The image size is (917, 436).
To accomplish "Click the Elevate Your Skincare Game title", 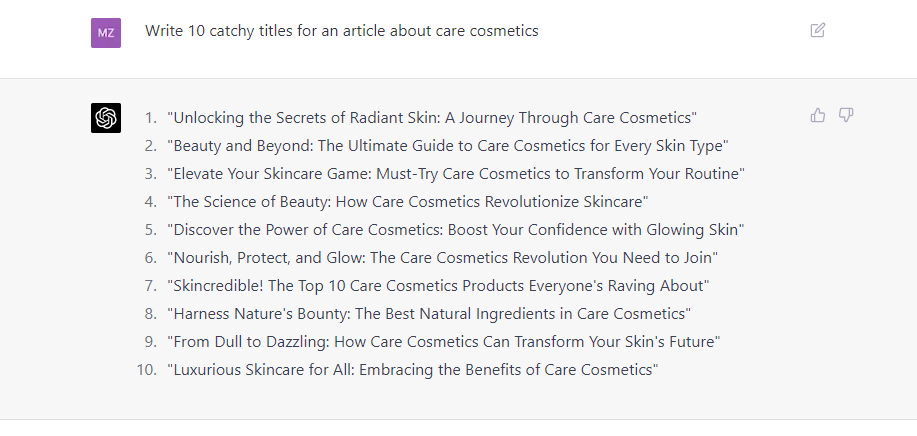I will (x=456, y=174).
